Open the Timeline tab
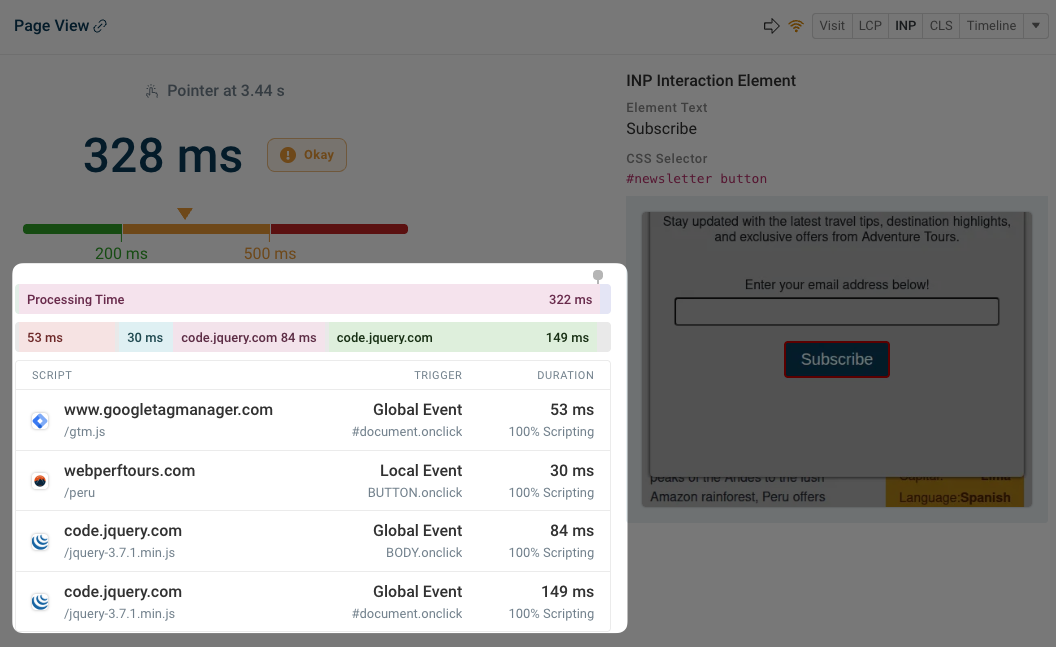 991,26
